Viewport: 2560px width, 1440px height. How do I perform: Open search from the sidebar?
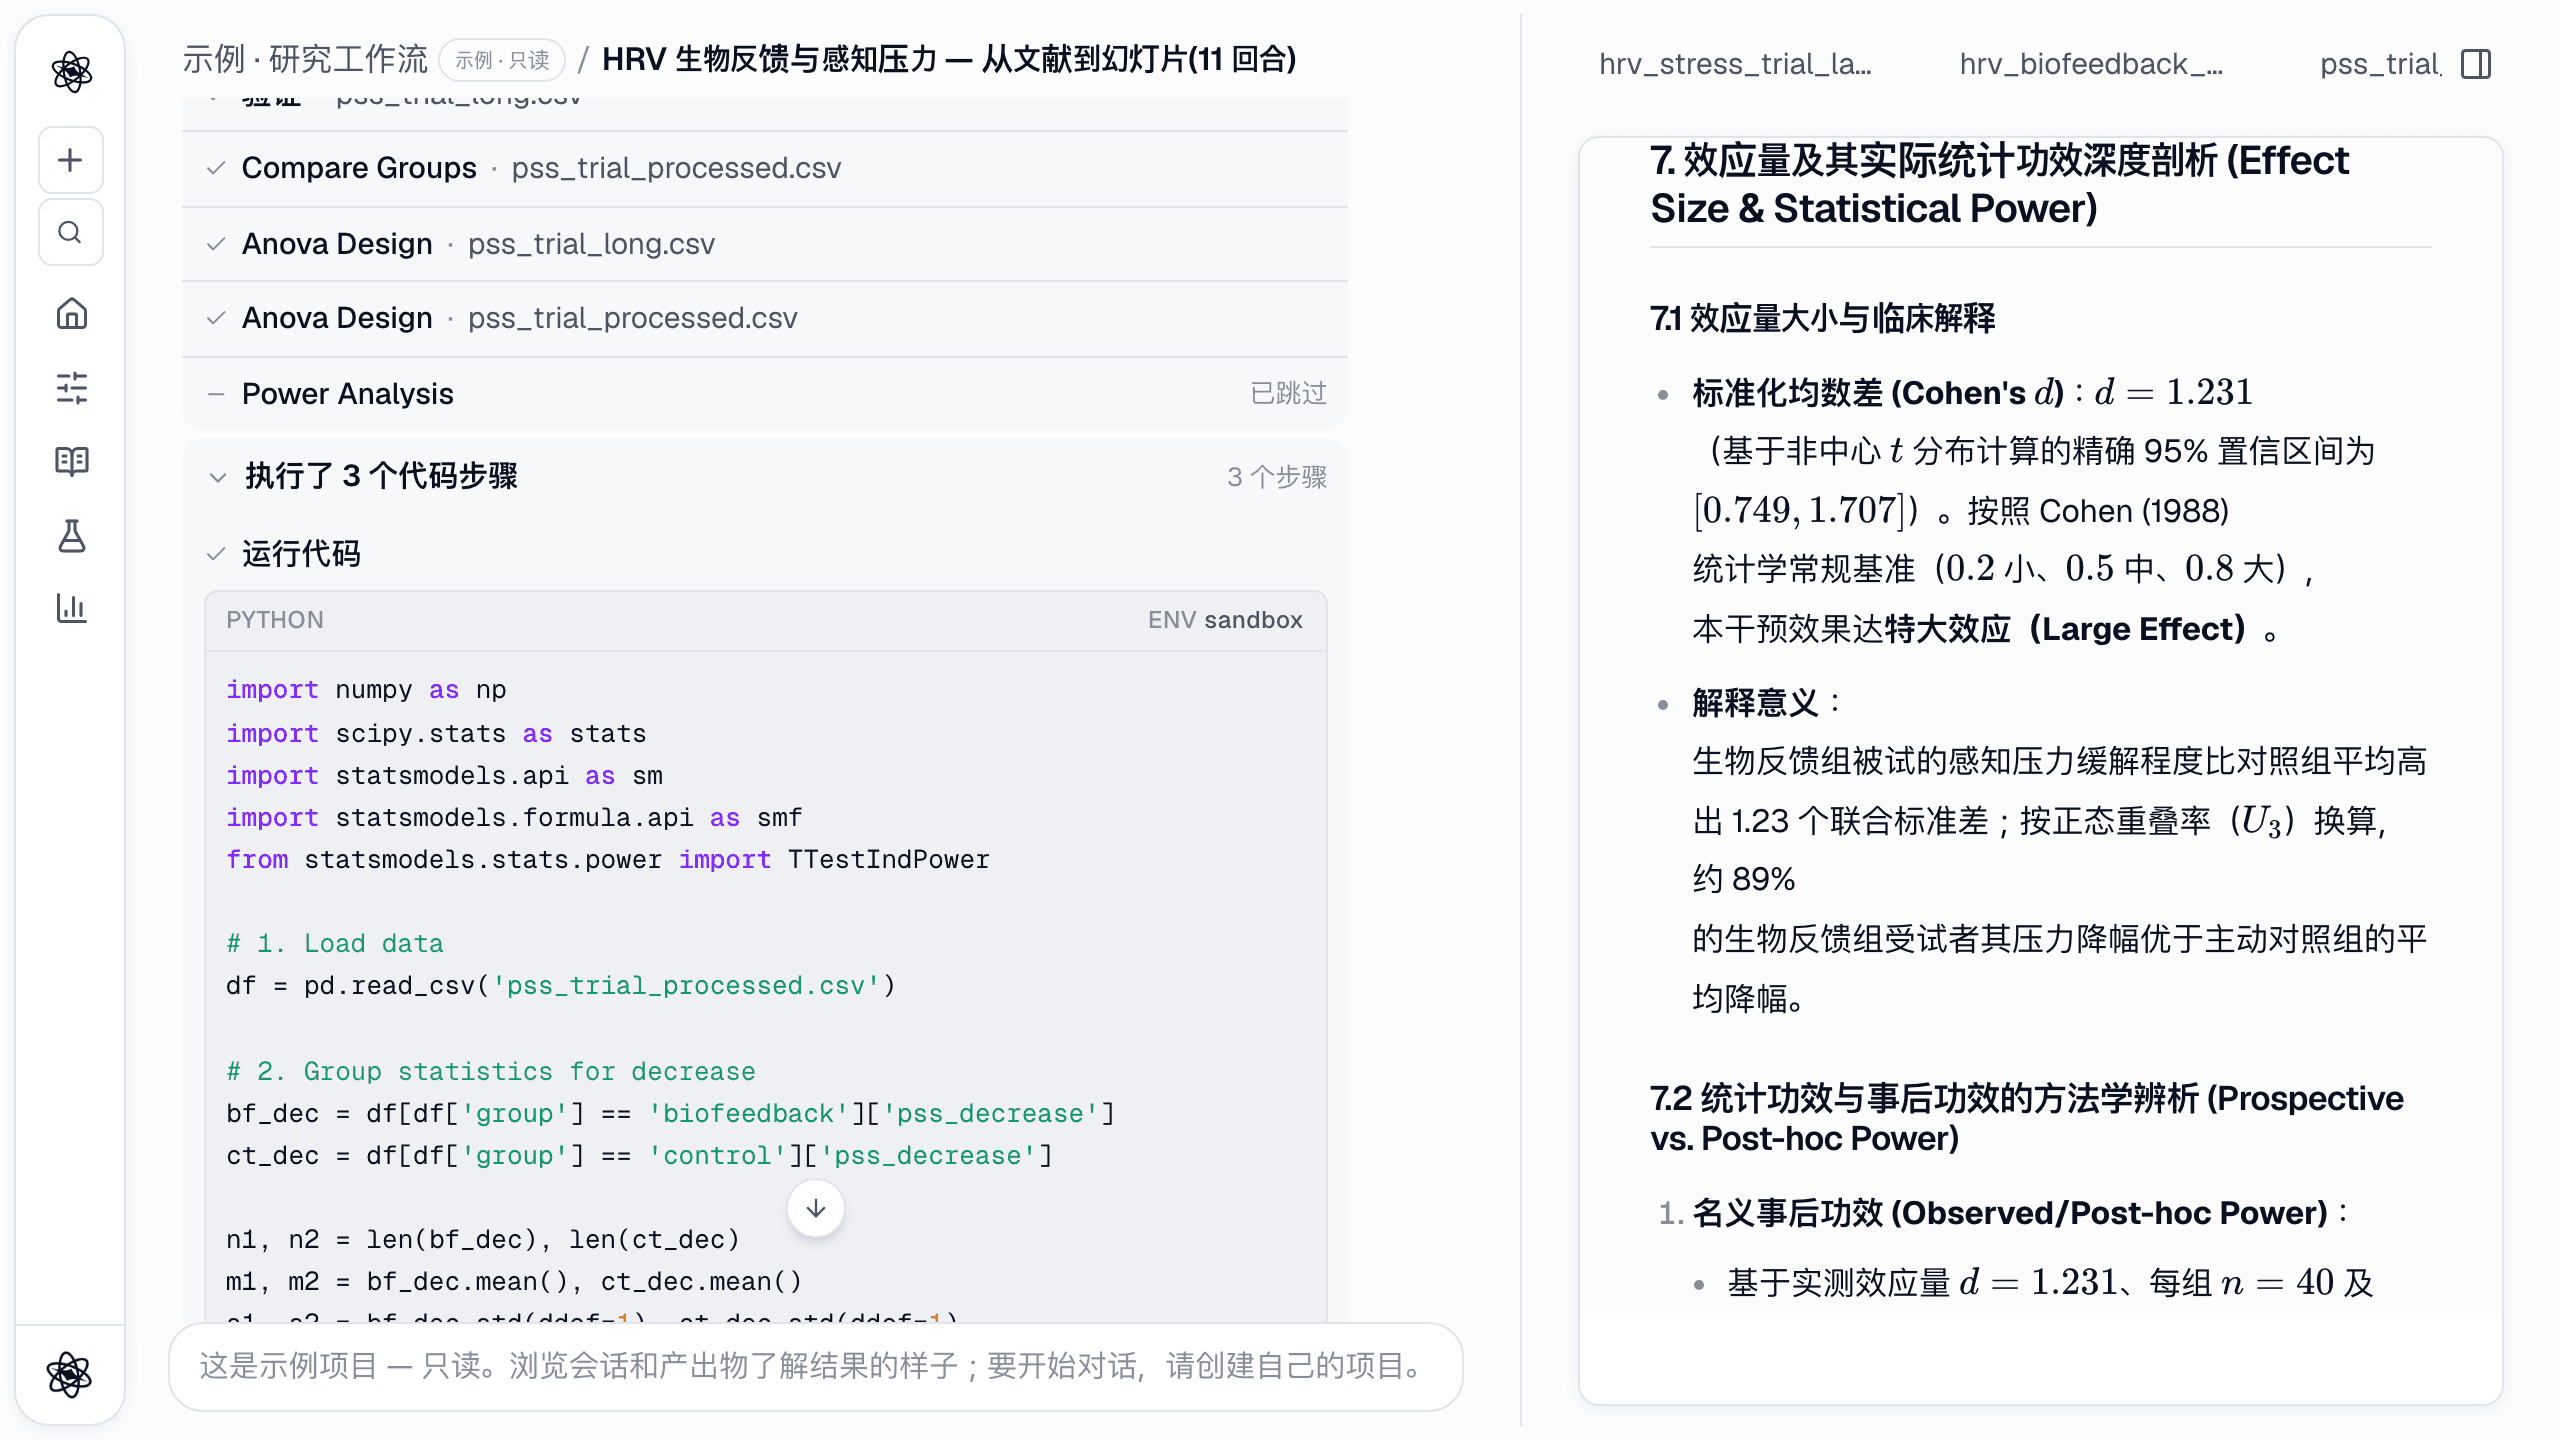point(71,233)
